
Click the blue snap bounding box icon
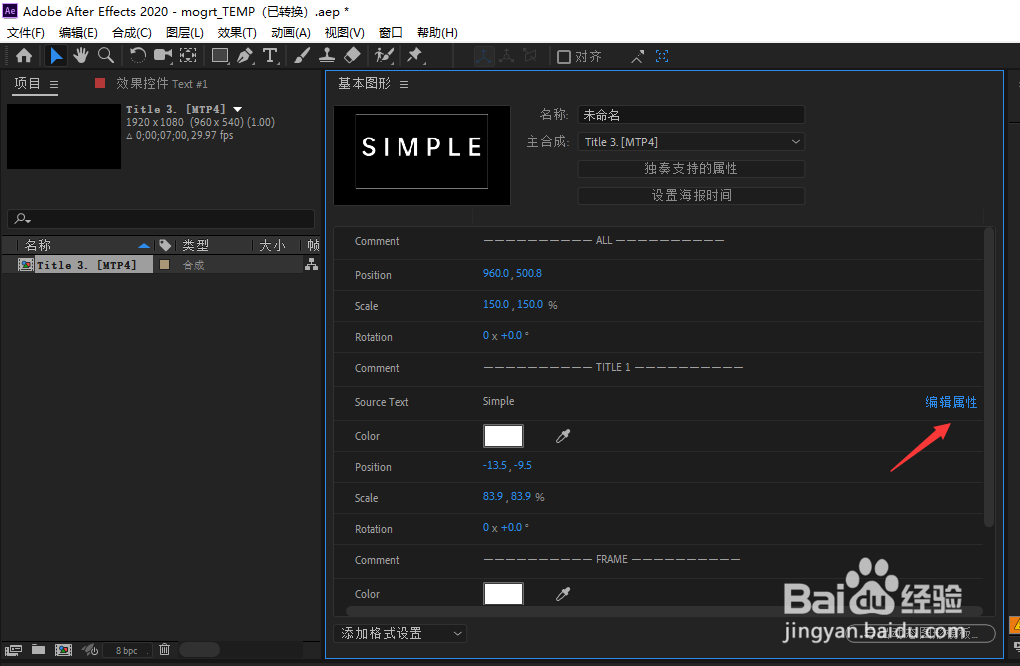[662, 57]
